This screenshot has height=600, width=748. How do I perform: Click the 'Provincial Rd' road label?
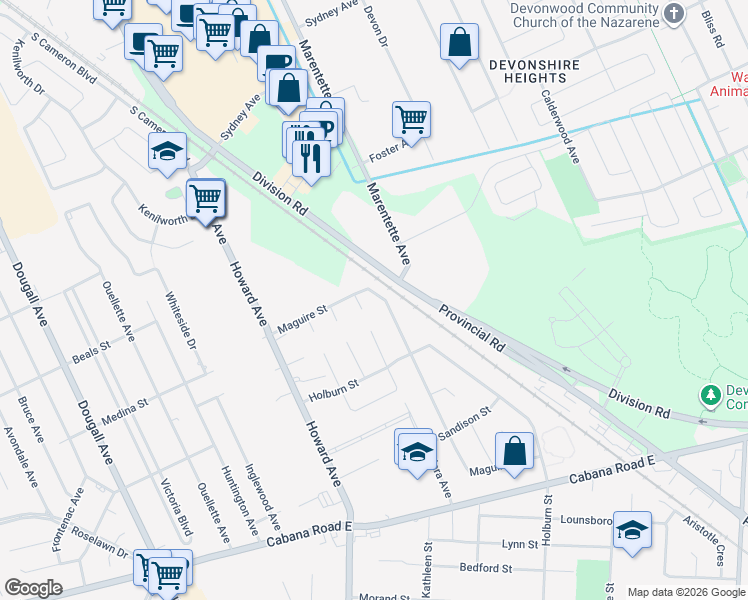pyautogui.click(x=471, y=329)
